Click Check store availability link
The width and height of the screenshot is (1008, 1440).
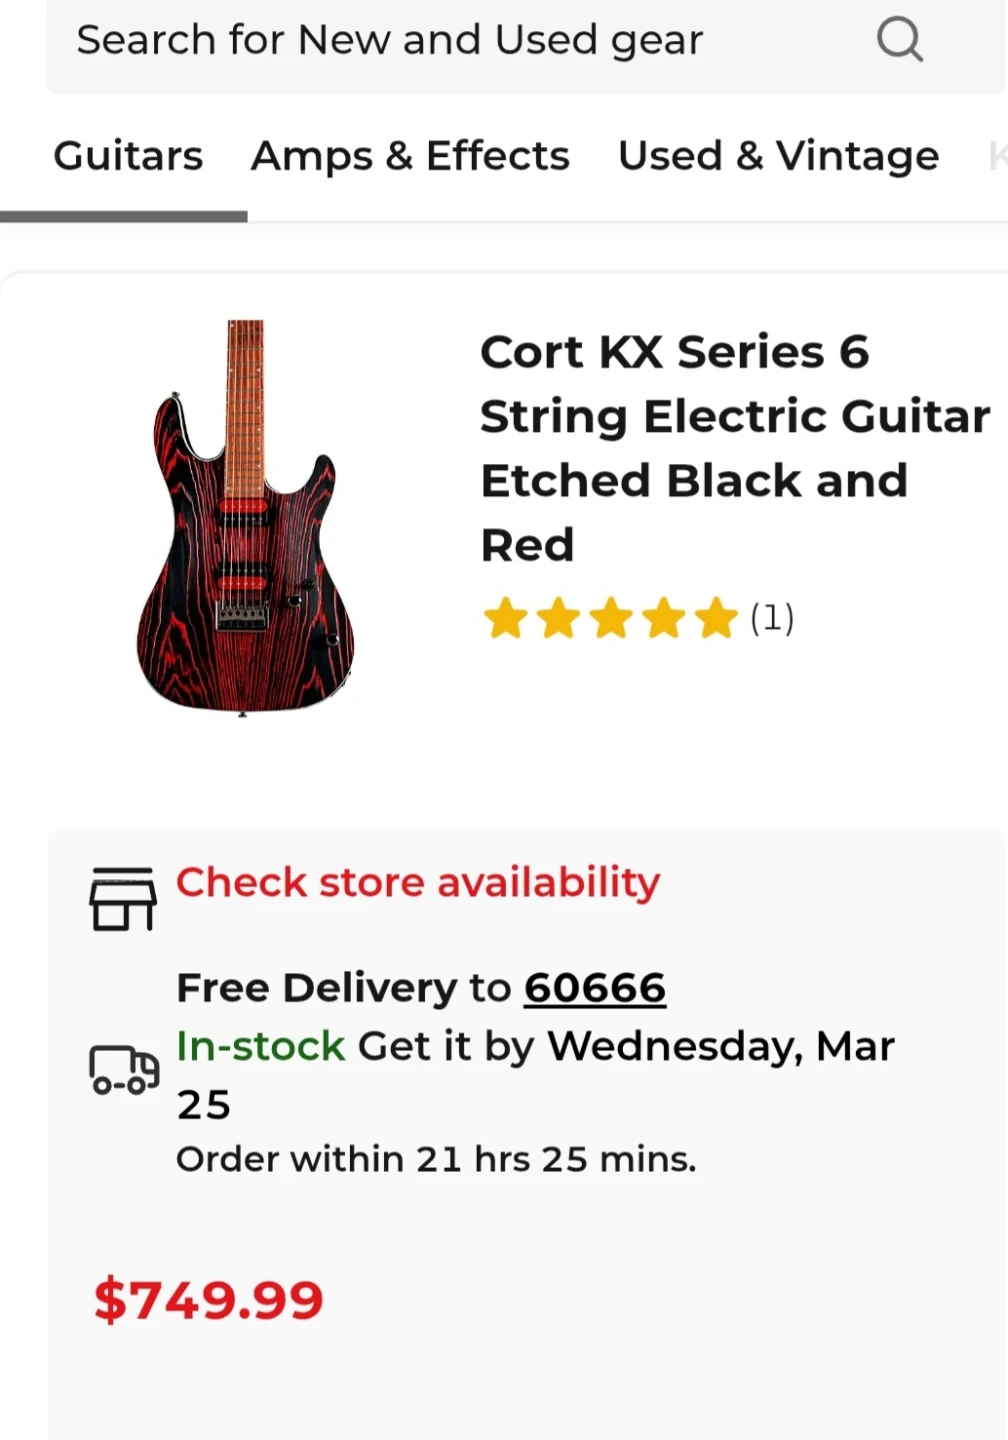(x=418, y=882)
